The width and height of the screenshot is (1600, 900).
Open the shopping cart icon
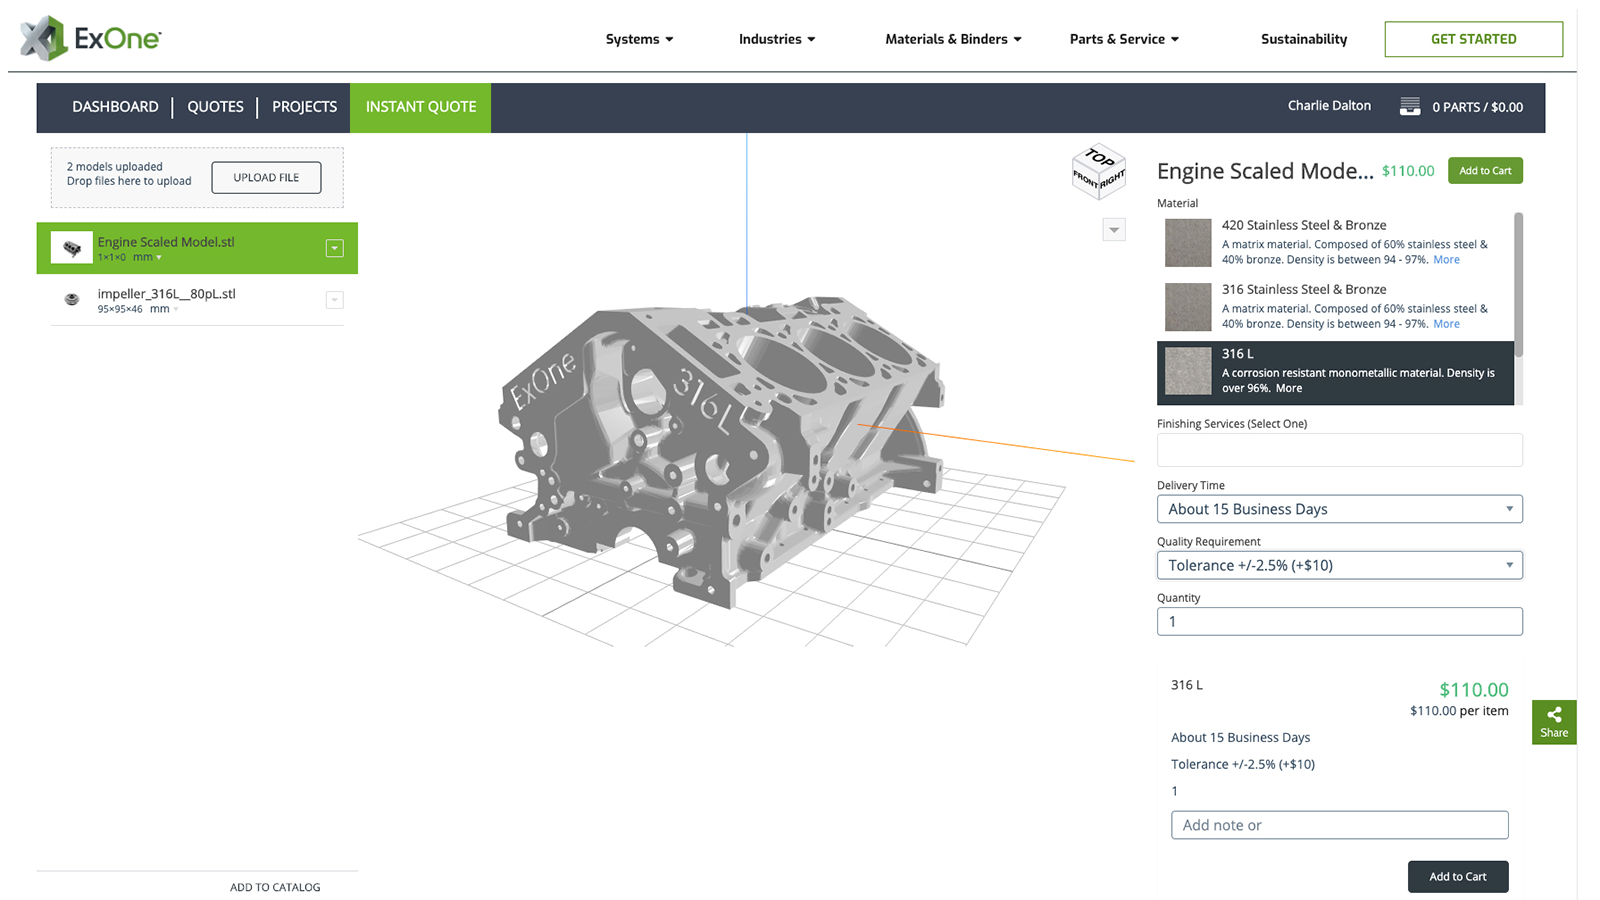(x=1409, y=107)
